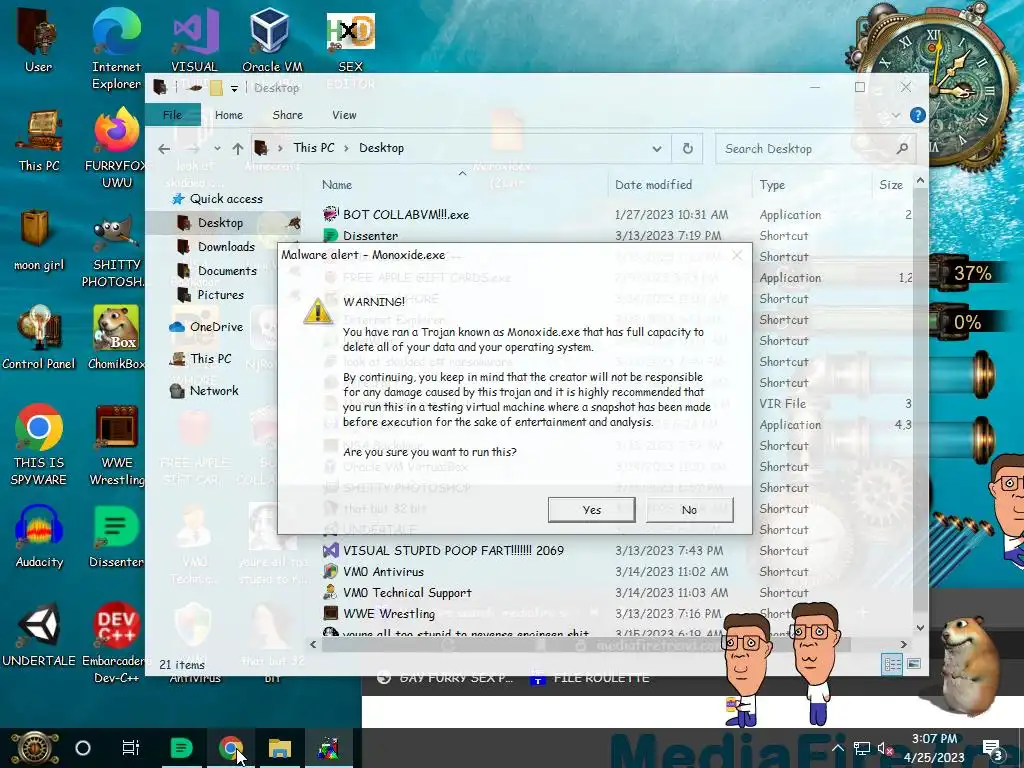Refresh the Desktop folder view
Screen dimensions: 1024x768
point(688,149)
